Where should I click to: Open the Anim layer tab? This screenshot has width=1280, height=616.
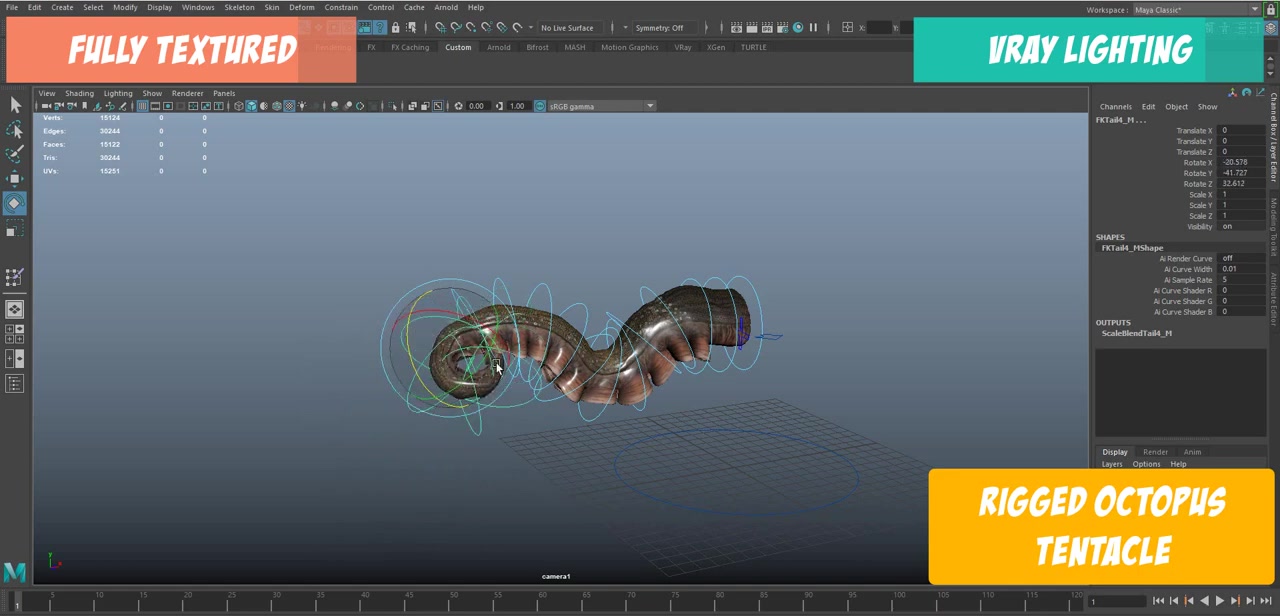coord(1192,452)
